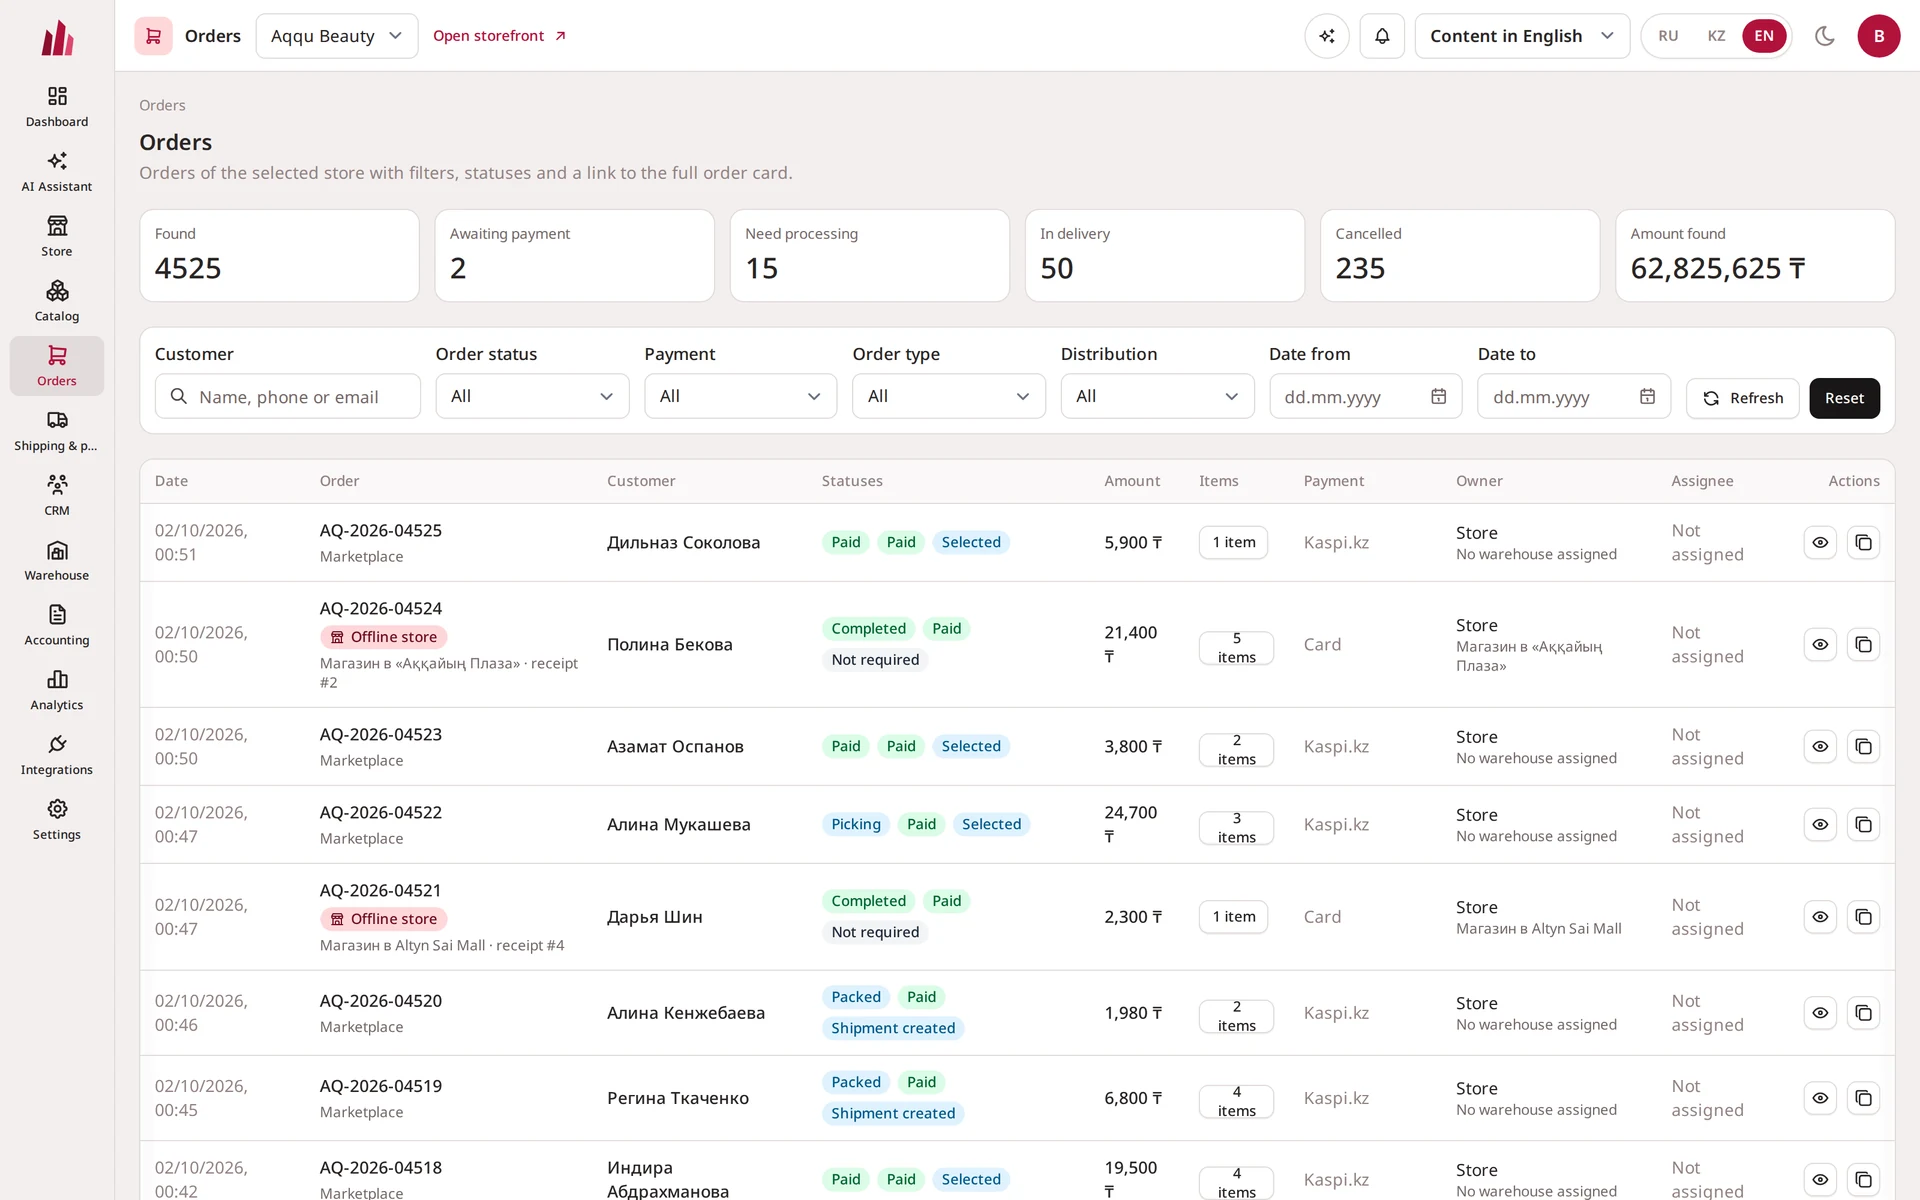Open the Warehouse section

(x=57, y=561)
